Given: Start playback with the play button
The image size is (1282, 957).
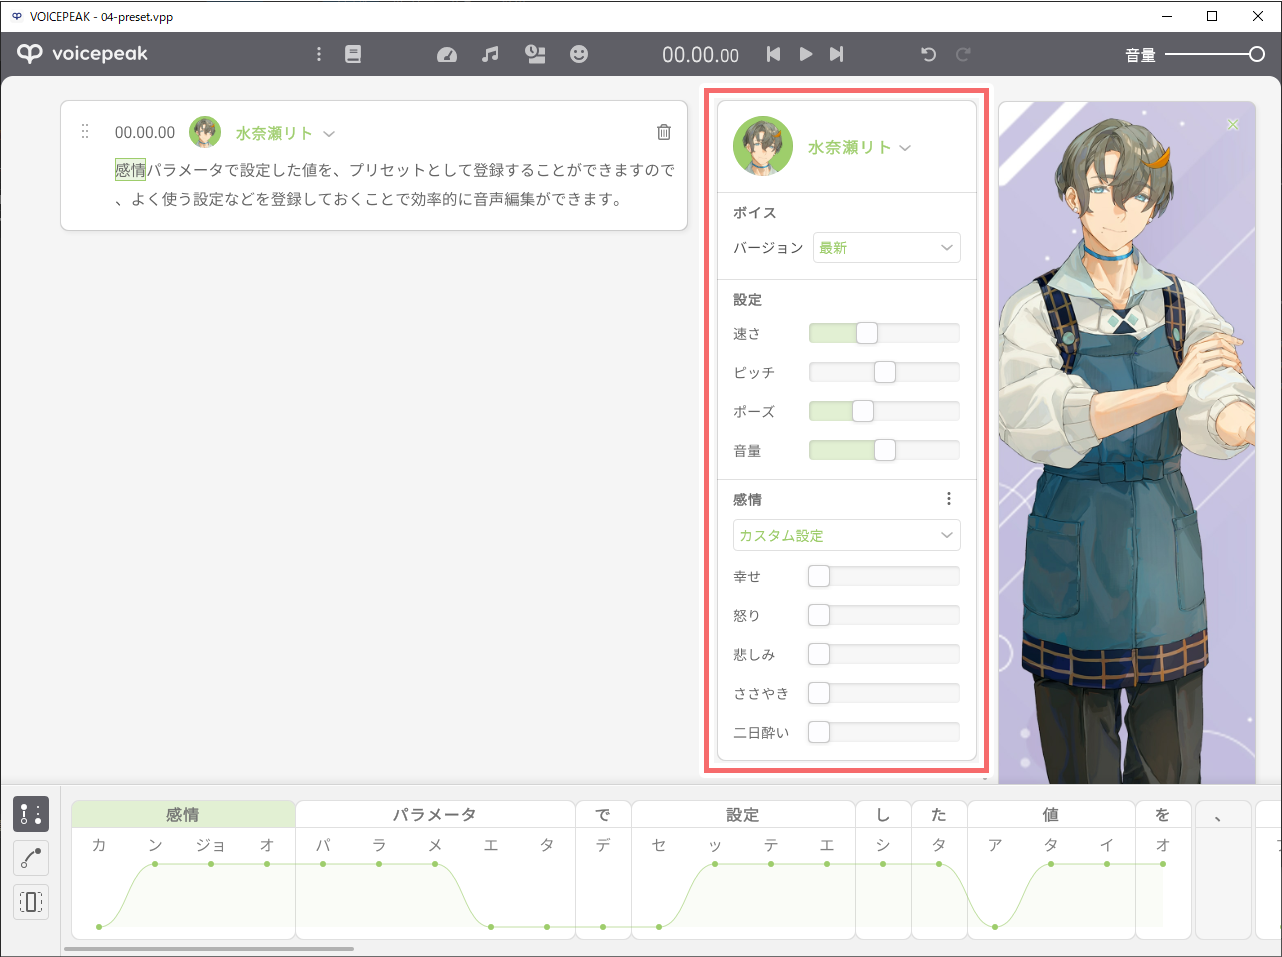Looking at the screenshot, I should 805,54.
